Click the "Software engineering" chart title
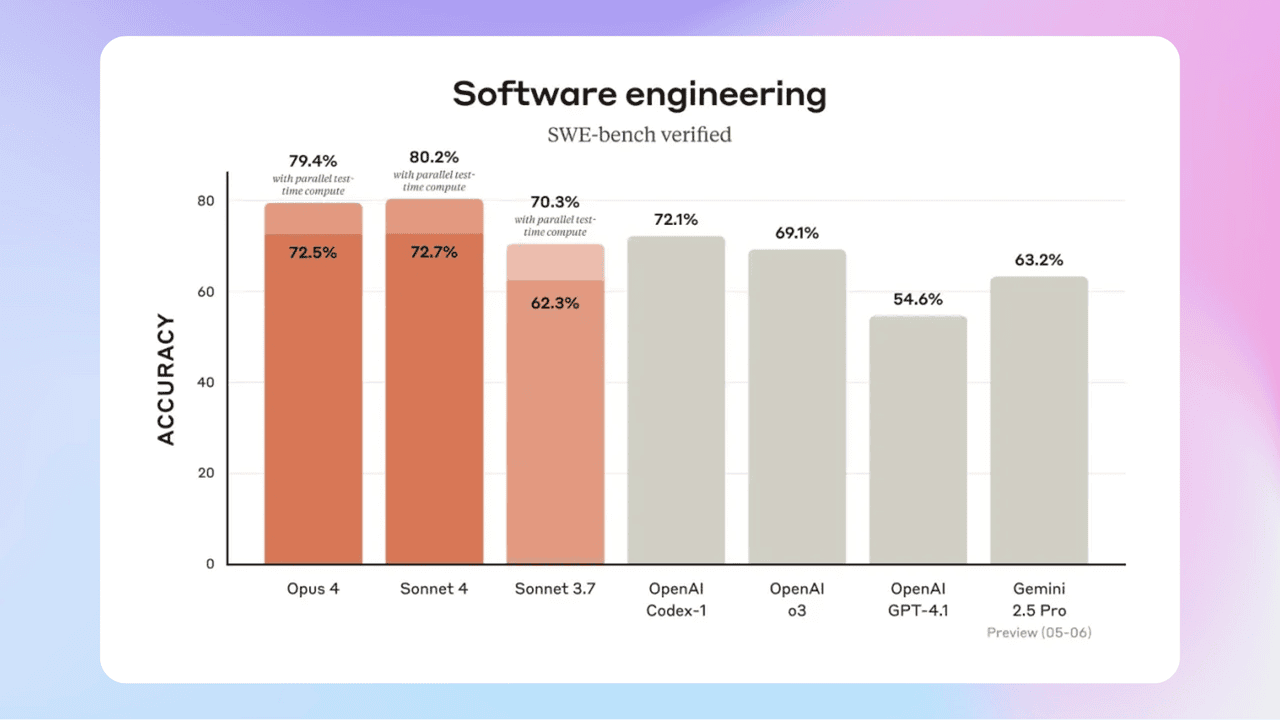 click(x=639, y=94)
